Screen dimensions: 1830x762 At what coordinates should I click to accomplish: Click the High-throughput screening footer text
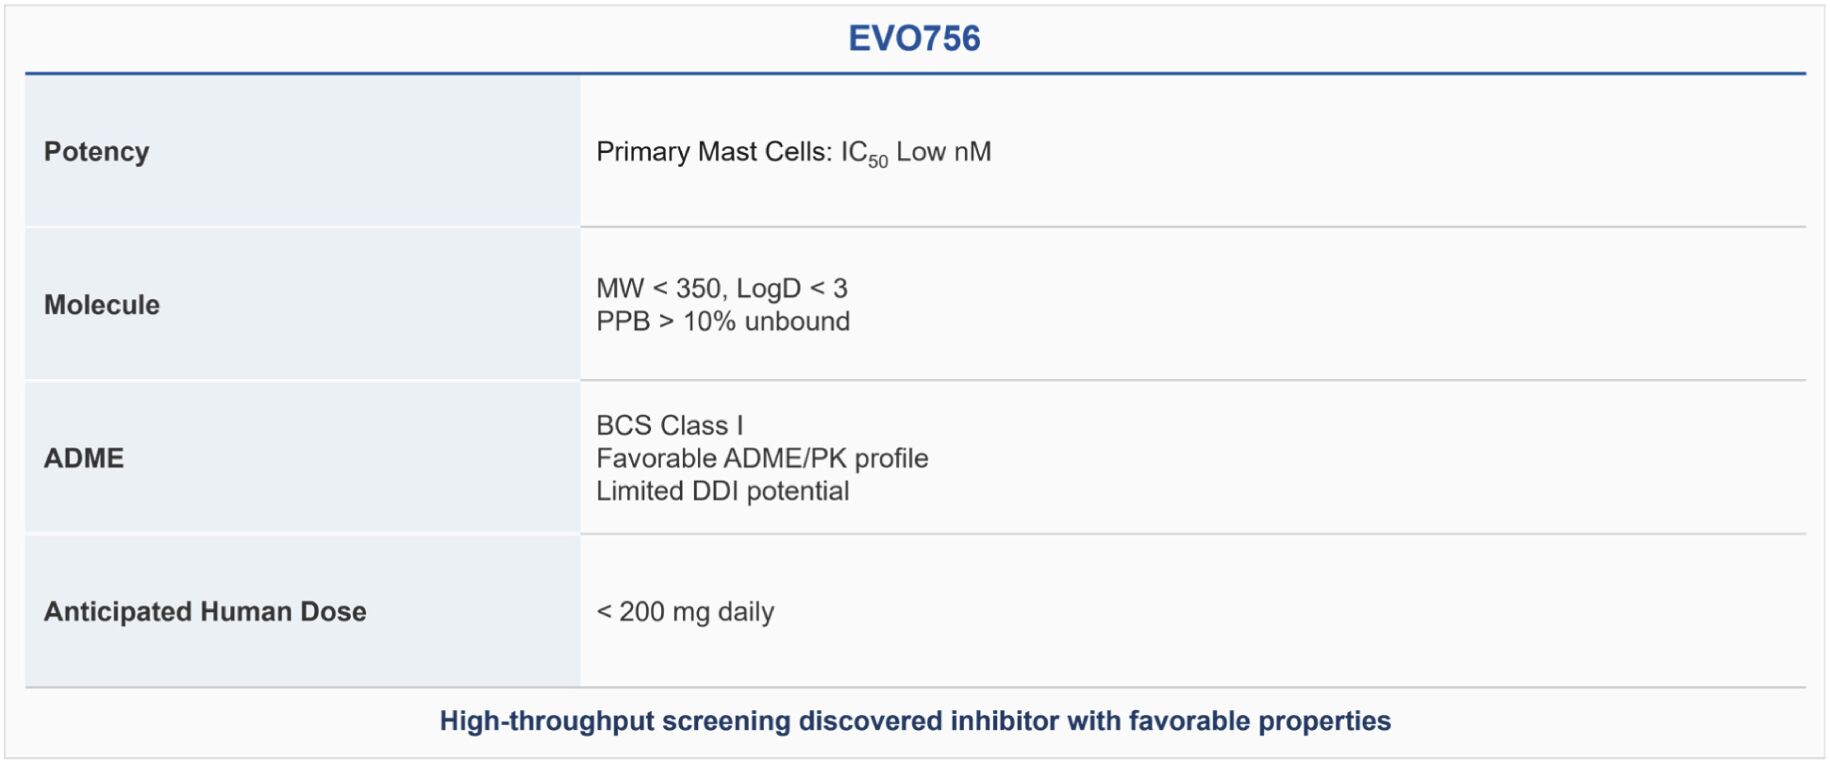pyautogui.click(x=614, y=721)
